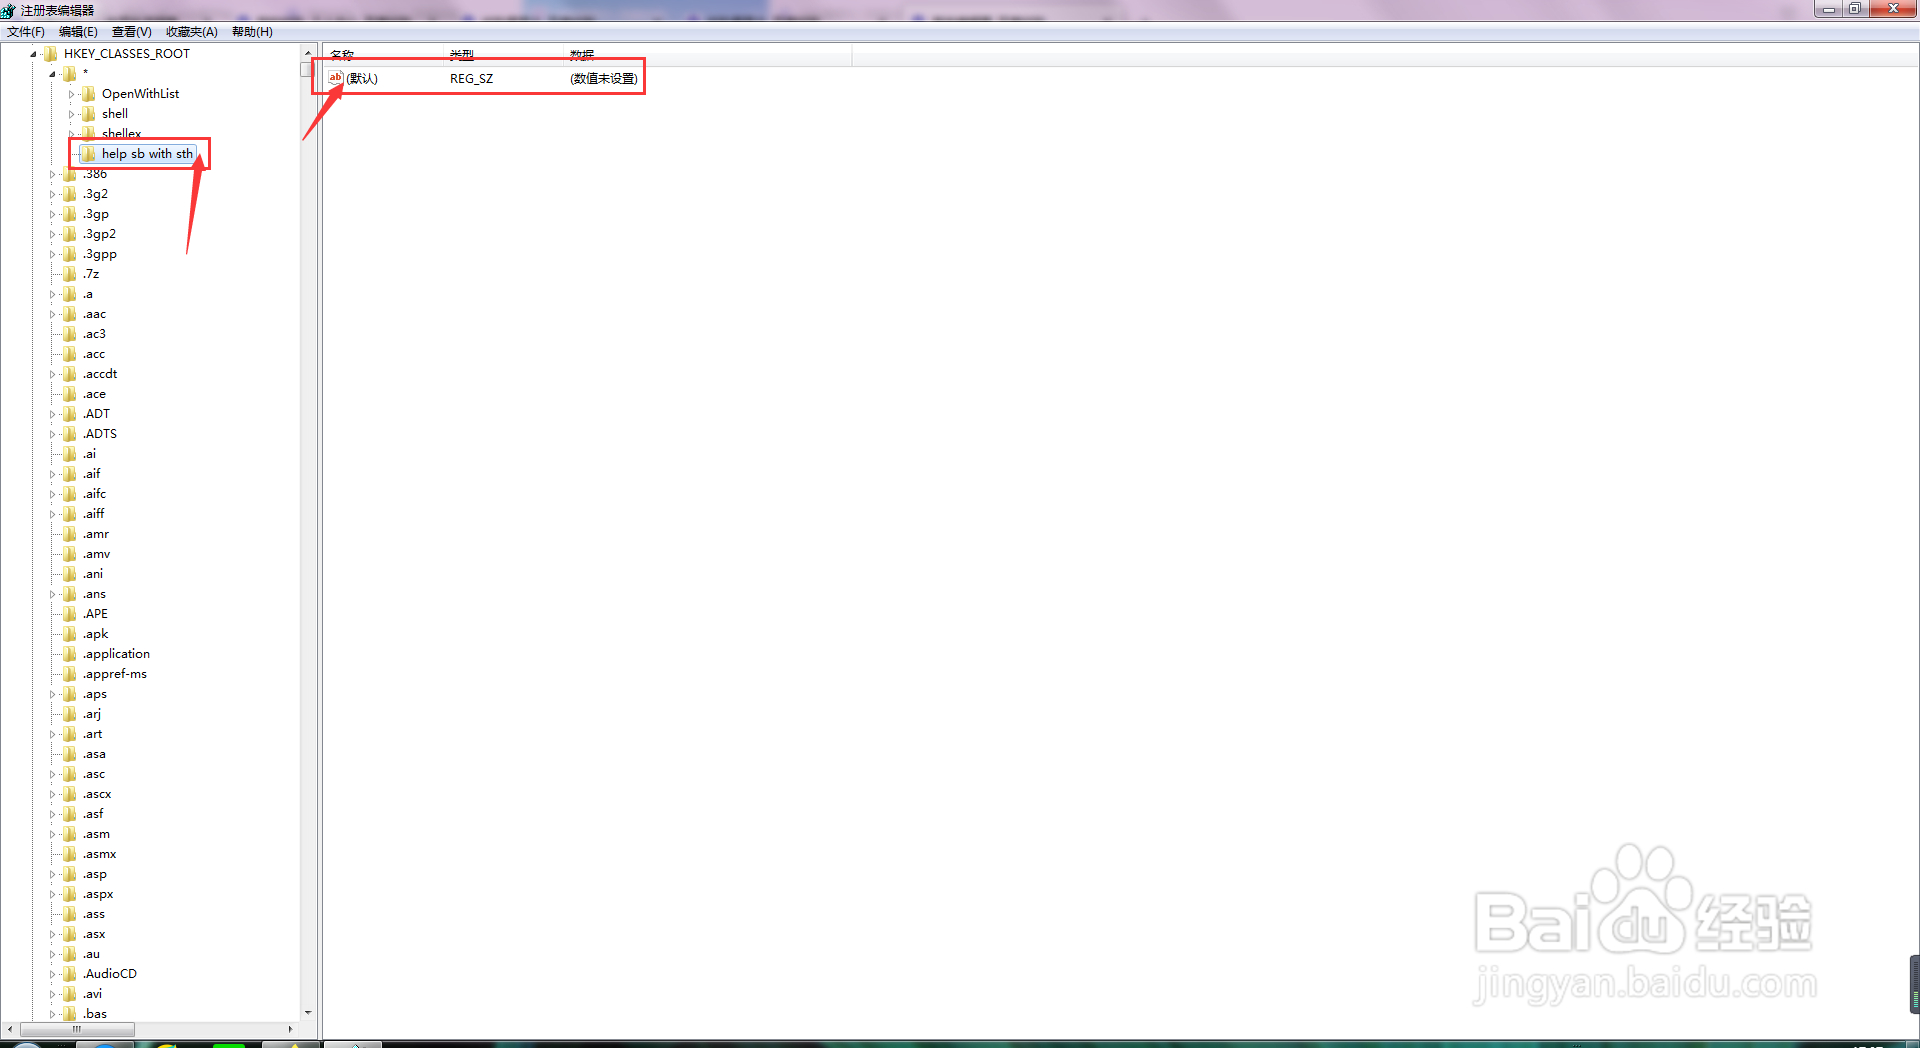Click the 数据 column header
Viewport: 1920px width, 1048px height.
coord(708,55)
